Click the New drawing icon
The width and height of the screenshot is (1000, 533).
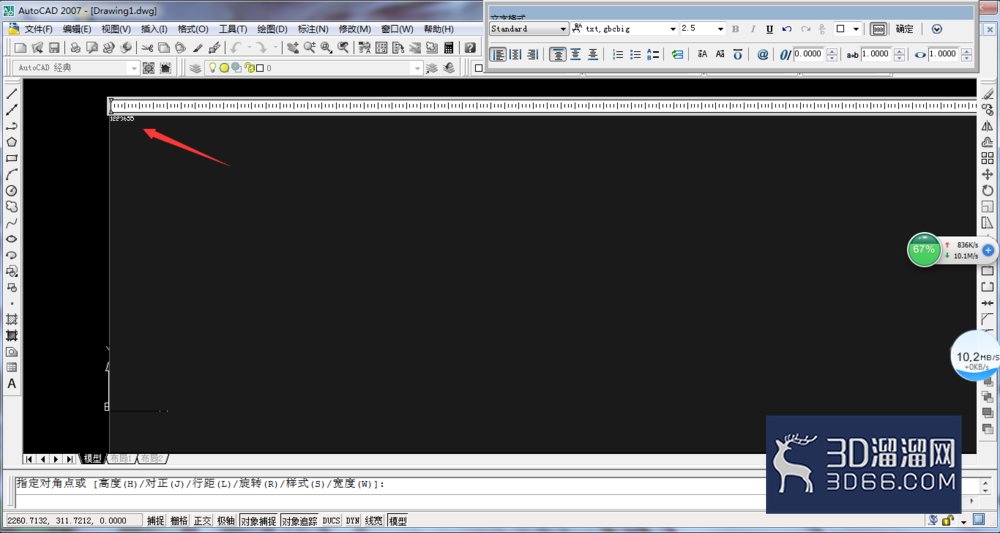(x=20, y=48)
